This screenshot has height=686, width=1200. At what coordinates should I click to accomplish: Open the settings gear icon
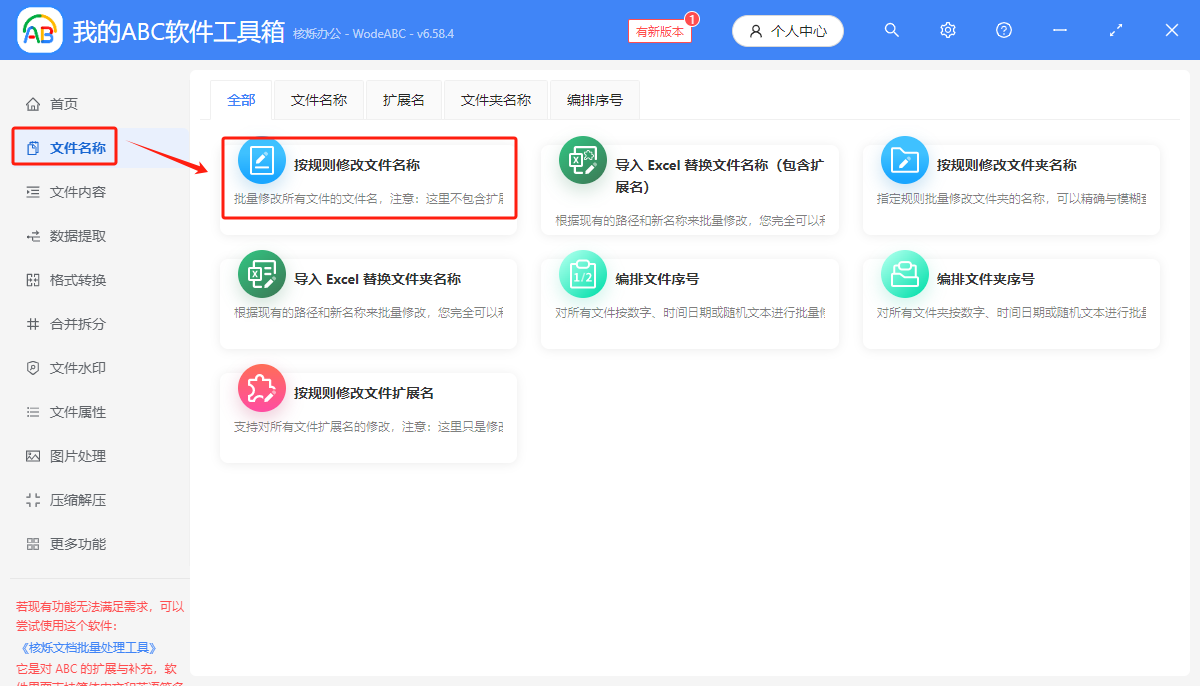947,30
